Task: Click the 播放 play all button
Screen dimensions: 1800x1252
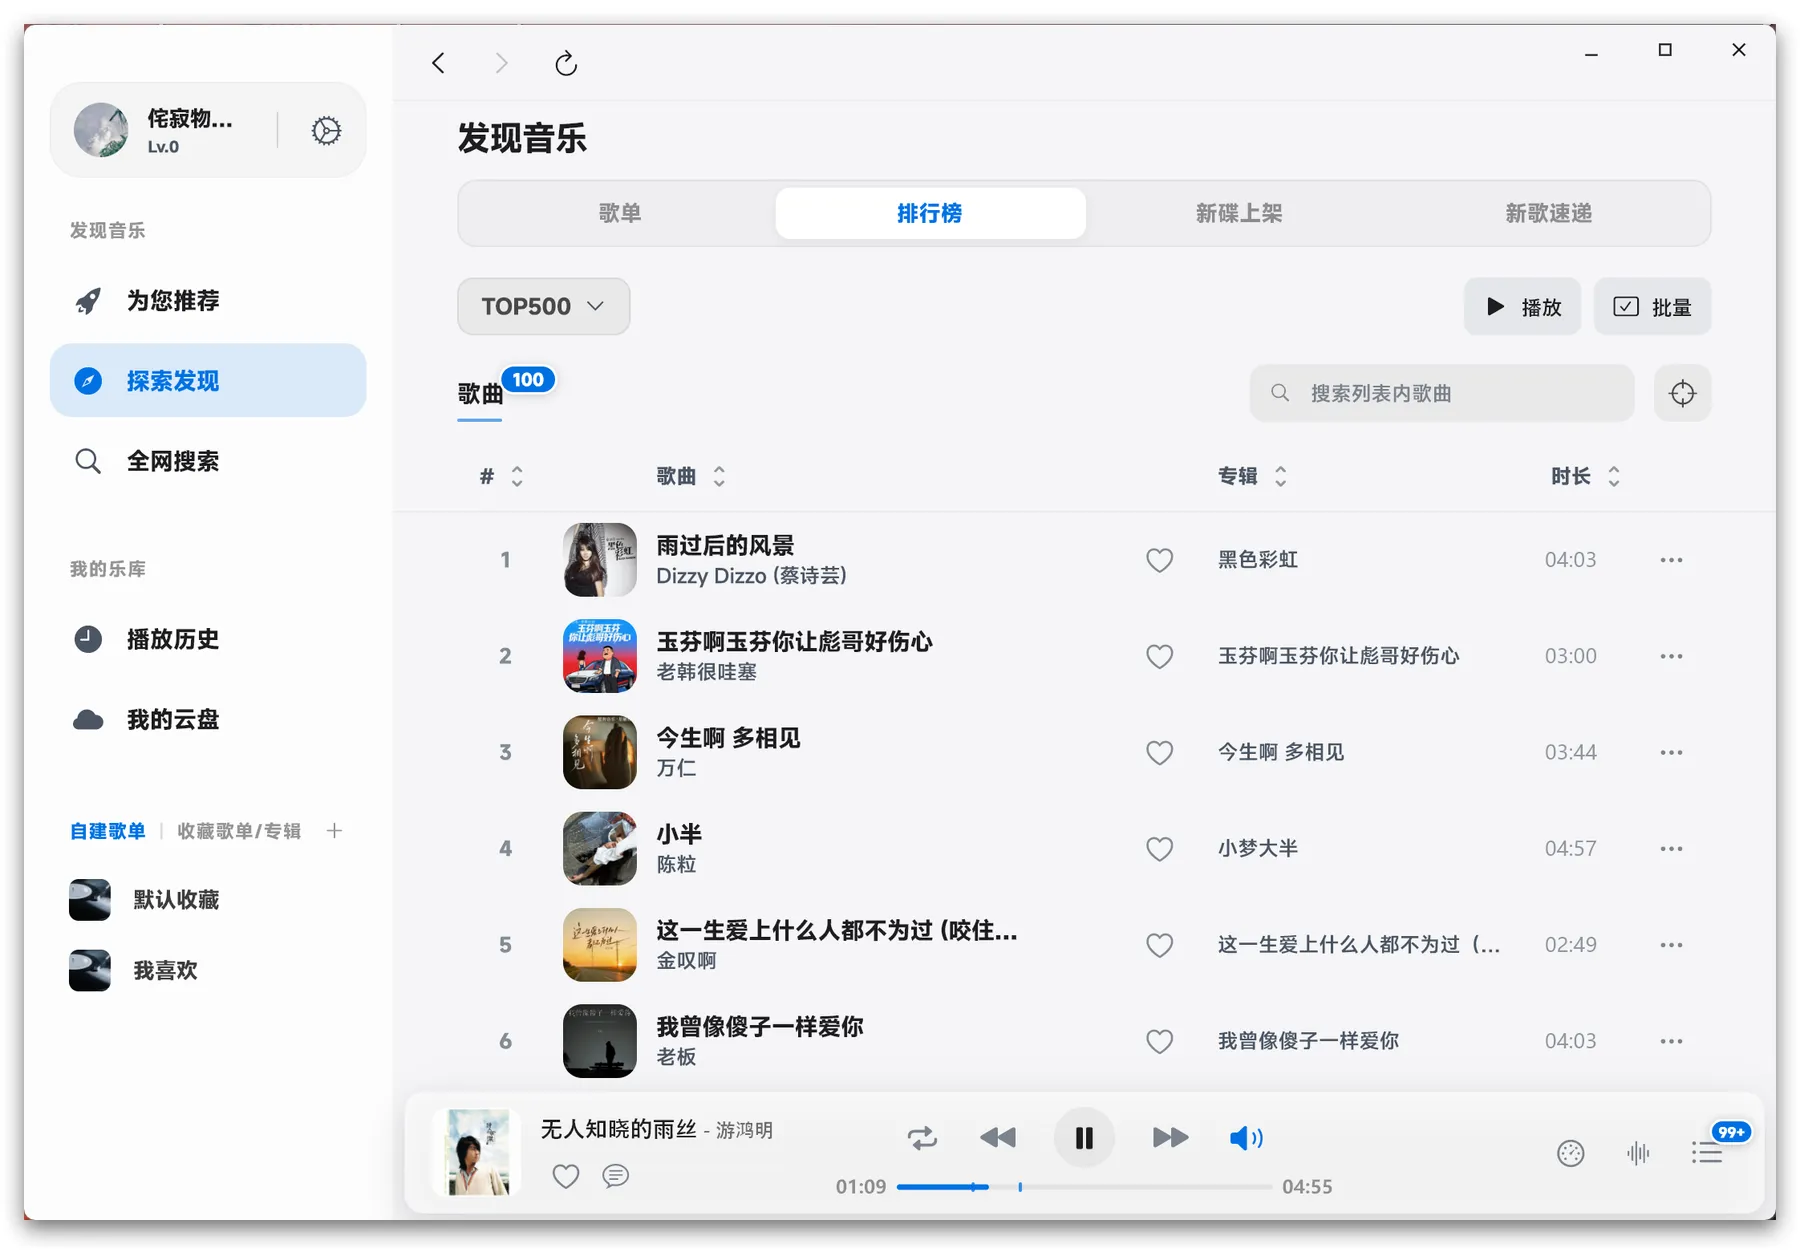Action: click(1522, 307)
